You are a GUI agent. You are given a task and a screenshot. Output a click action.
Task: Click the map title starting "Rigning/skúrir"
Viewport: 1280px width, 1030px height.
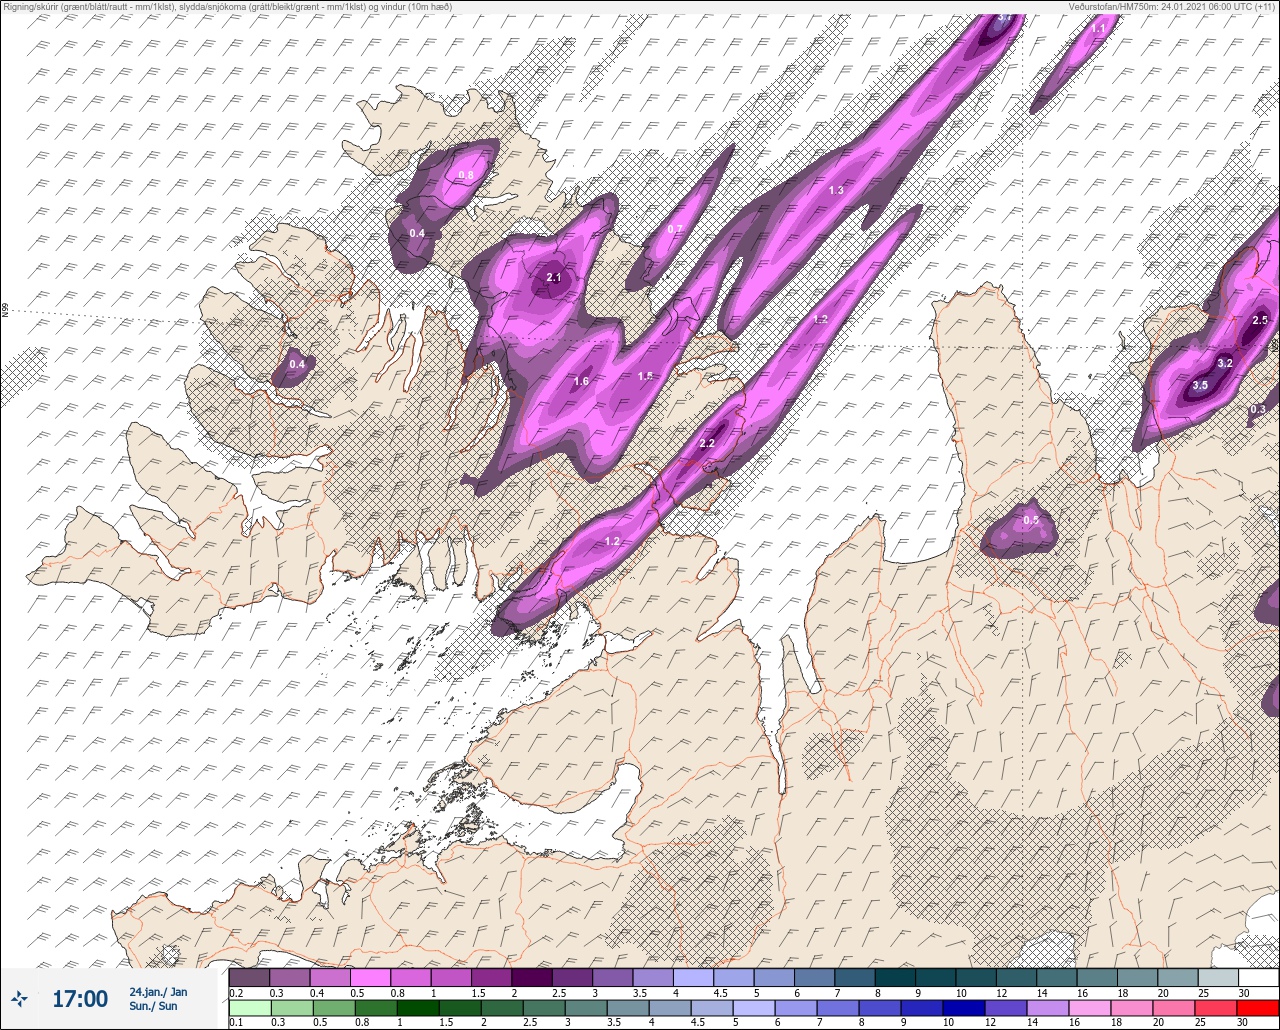pyautogui.click(x=227, y=6)
